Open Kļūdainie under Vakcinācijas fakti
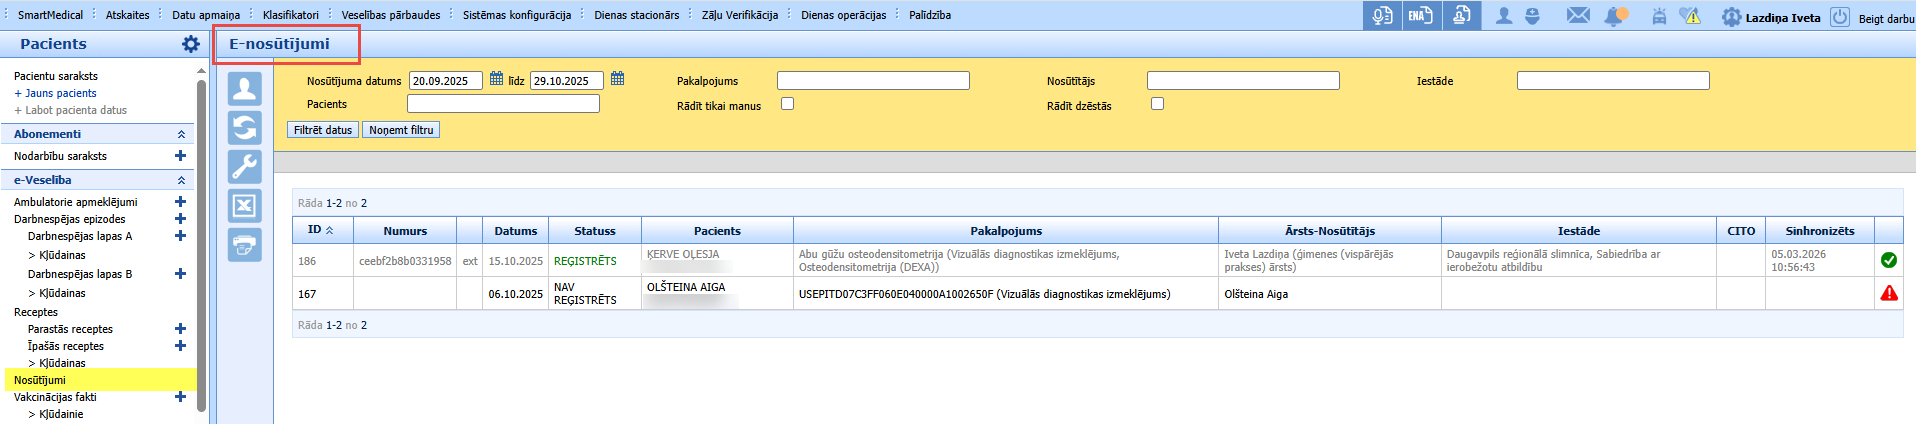 pos(61,414)
